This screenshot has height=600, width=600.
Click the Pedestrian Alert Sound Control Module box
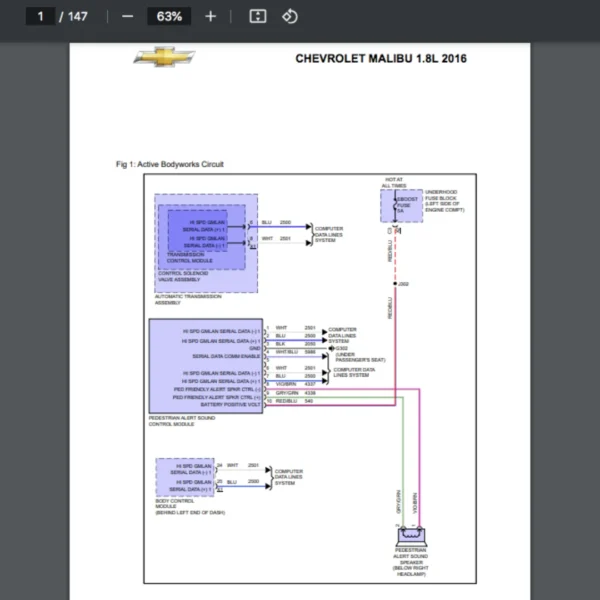[206, 366]
